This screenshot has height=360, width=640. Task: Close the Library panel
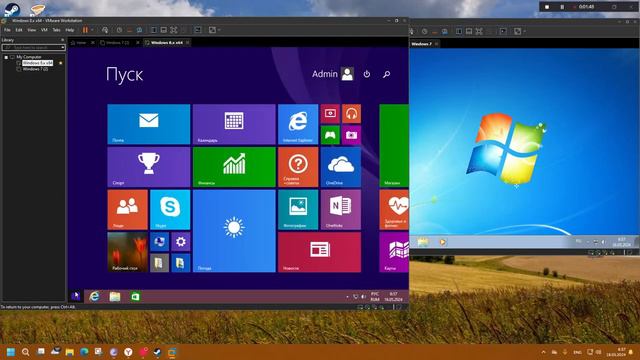62,40
